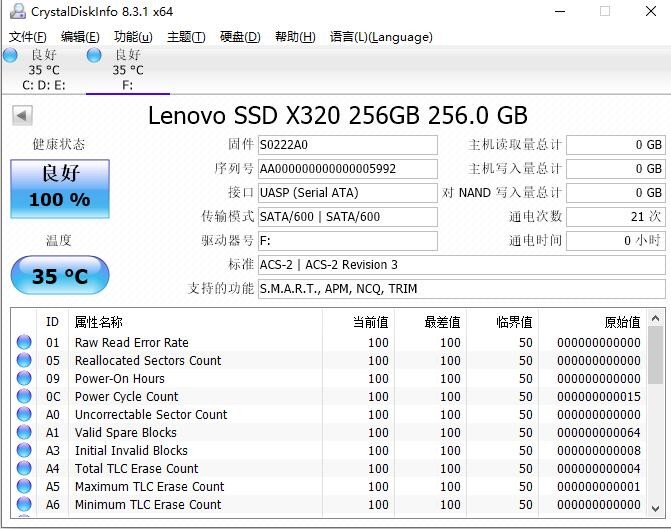
Task: Click raw value 000000000008
Action: pyautogui.click(x=599, y=450)
